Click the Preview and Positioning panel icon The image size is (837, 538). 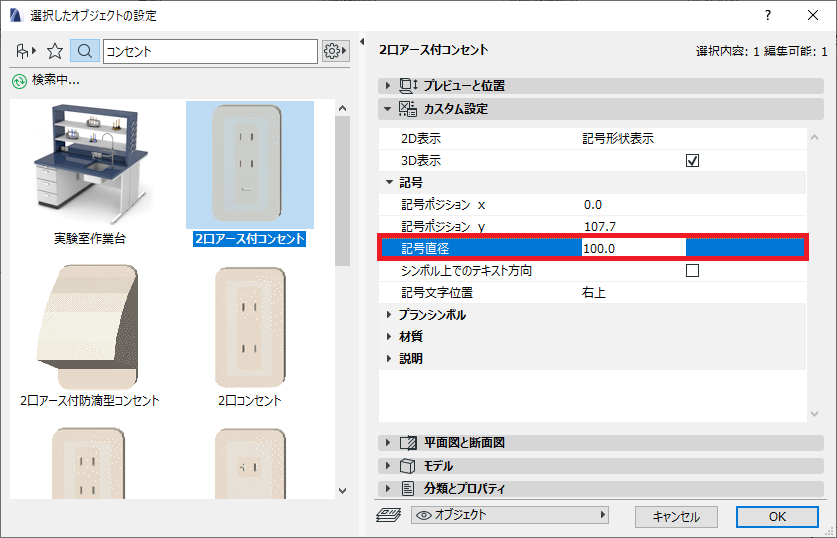408,85
